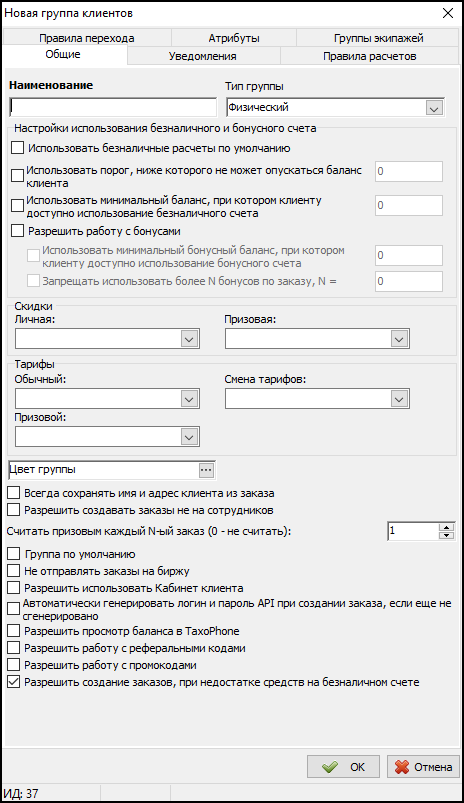The width and height of the screenshot is (464, 803).
Task: Open the Правила расчетов tab
Action: pos(369,56)
